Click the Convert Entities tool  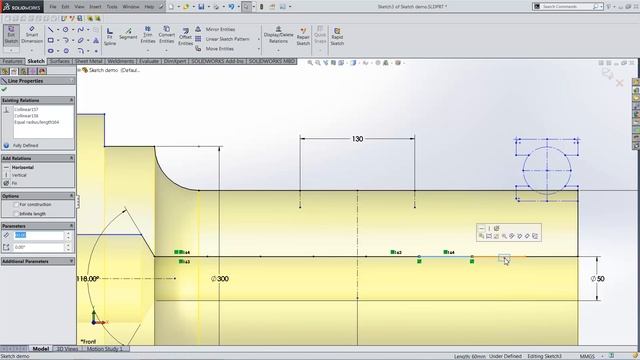point(167,35)
